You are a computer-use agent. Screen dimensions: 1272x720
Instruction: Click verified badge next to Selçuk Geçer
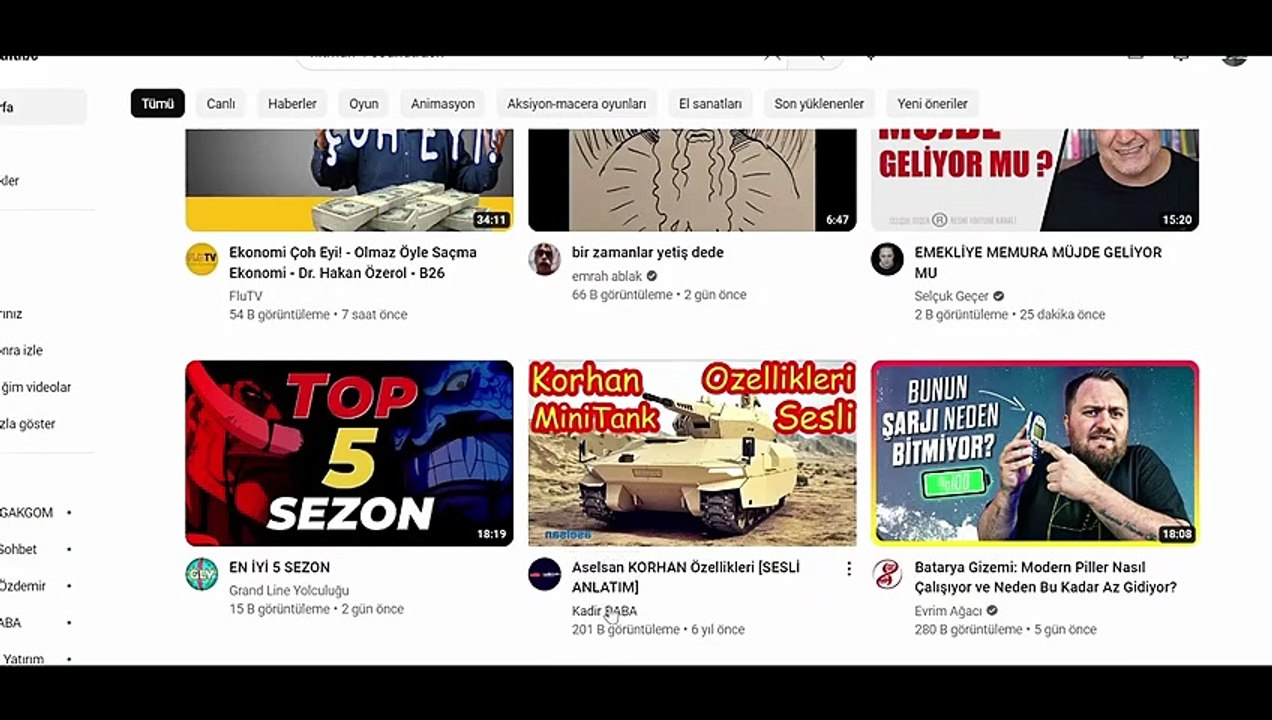point(999,296)
